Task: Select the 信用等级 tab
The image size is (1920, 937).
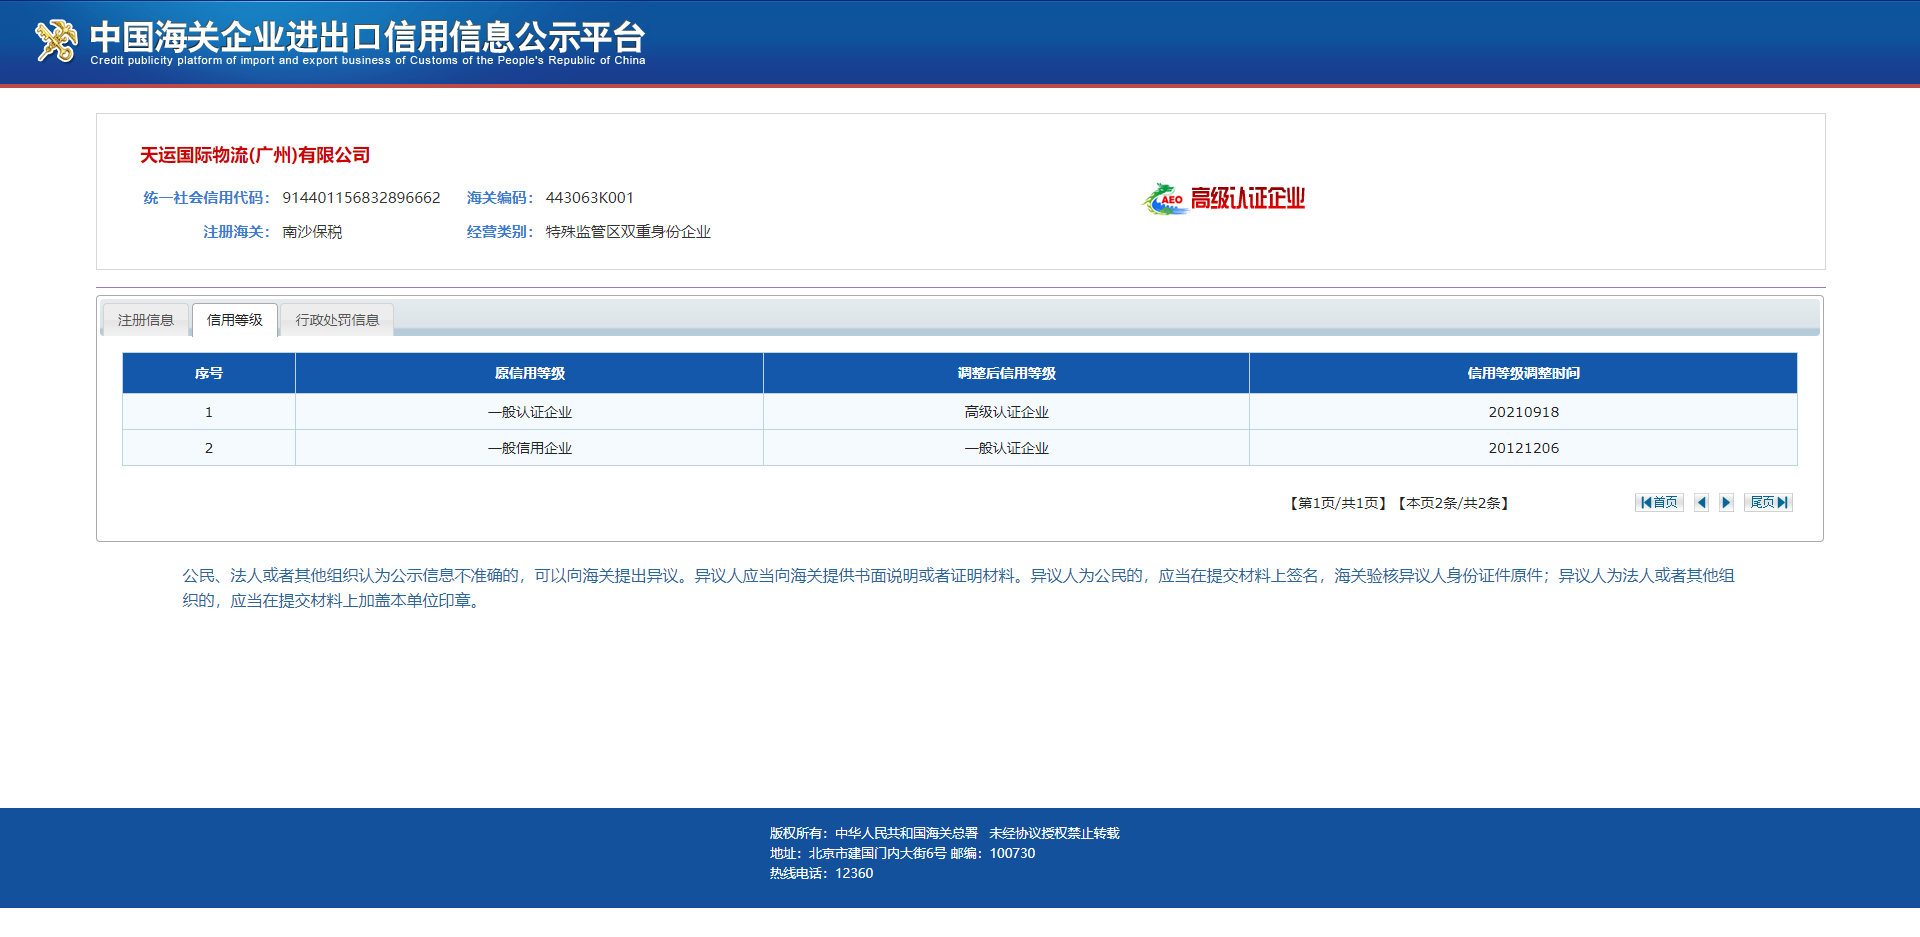Action: click(x=235, y=320)
